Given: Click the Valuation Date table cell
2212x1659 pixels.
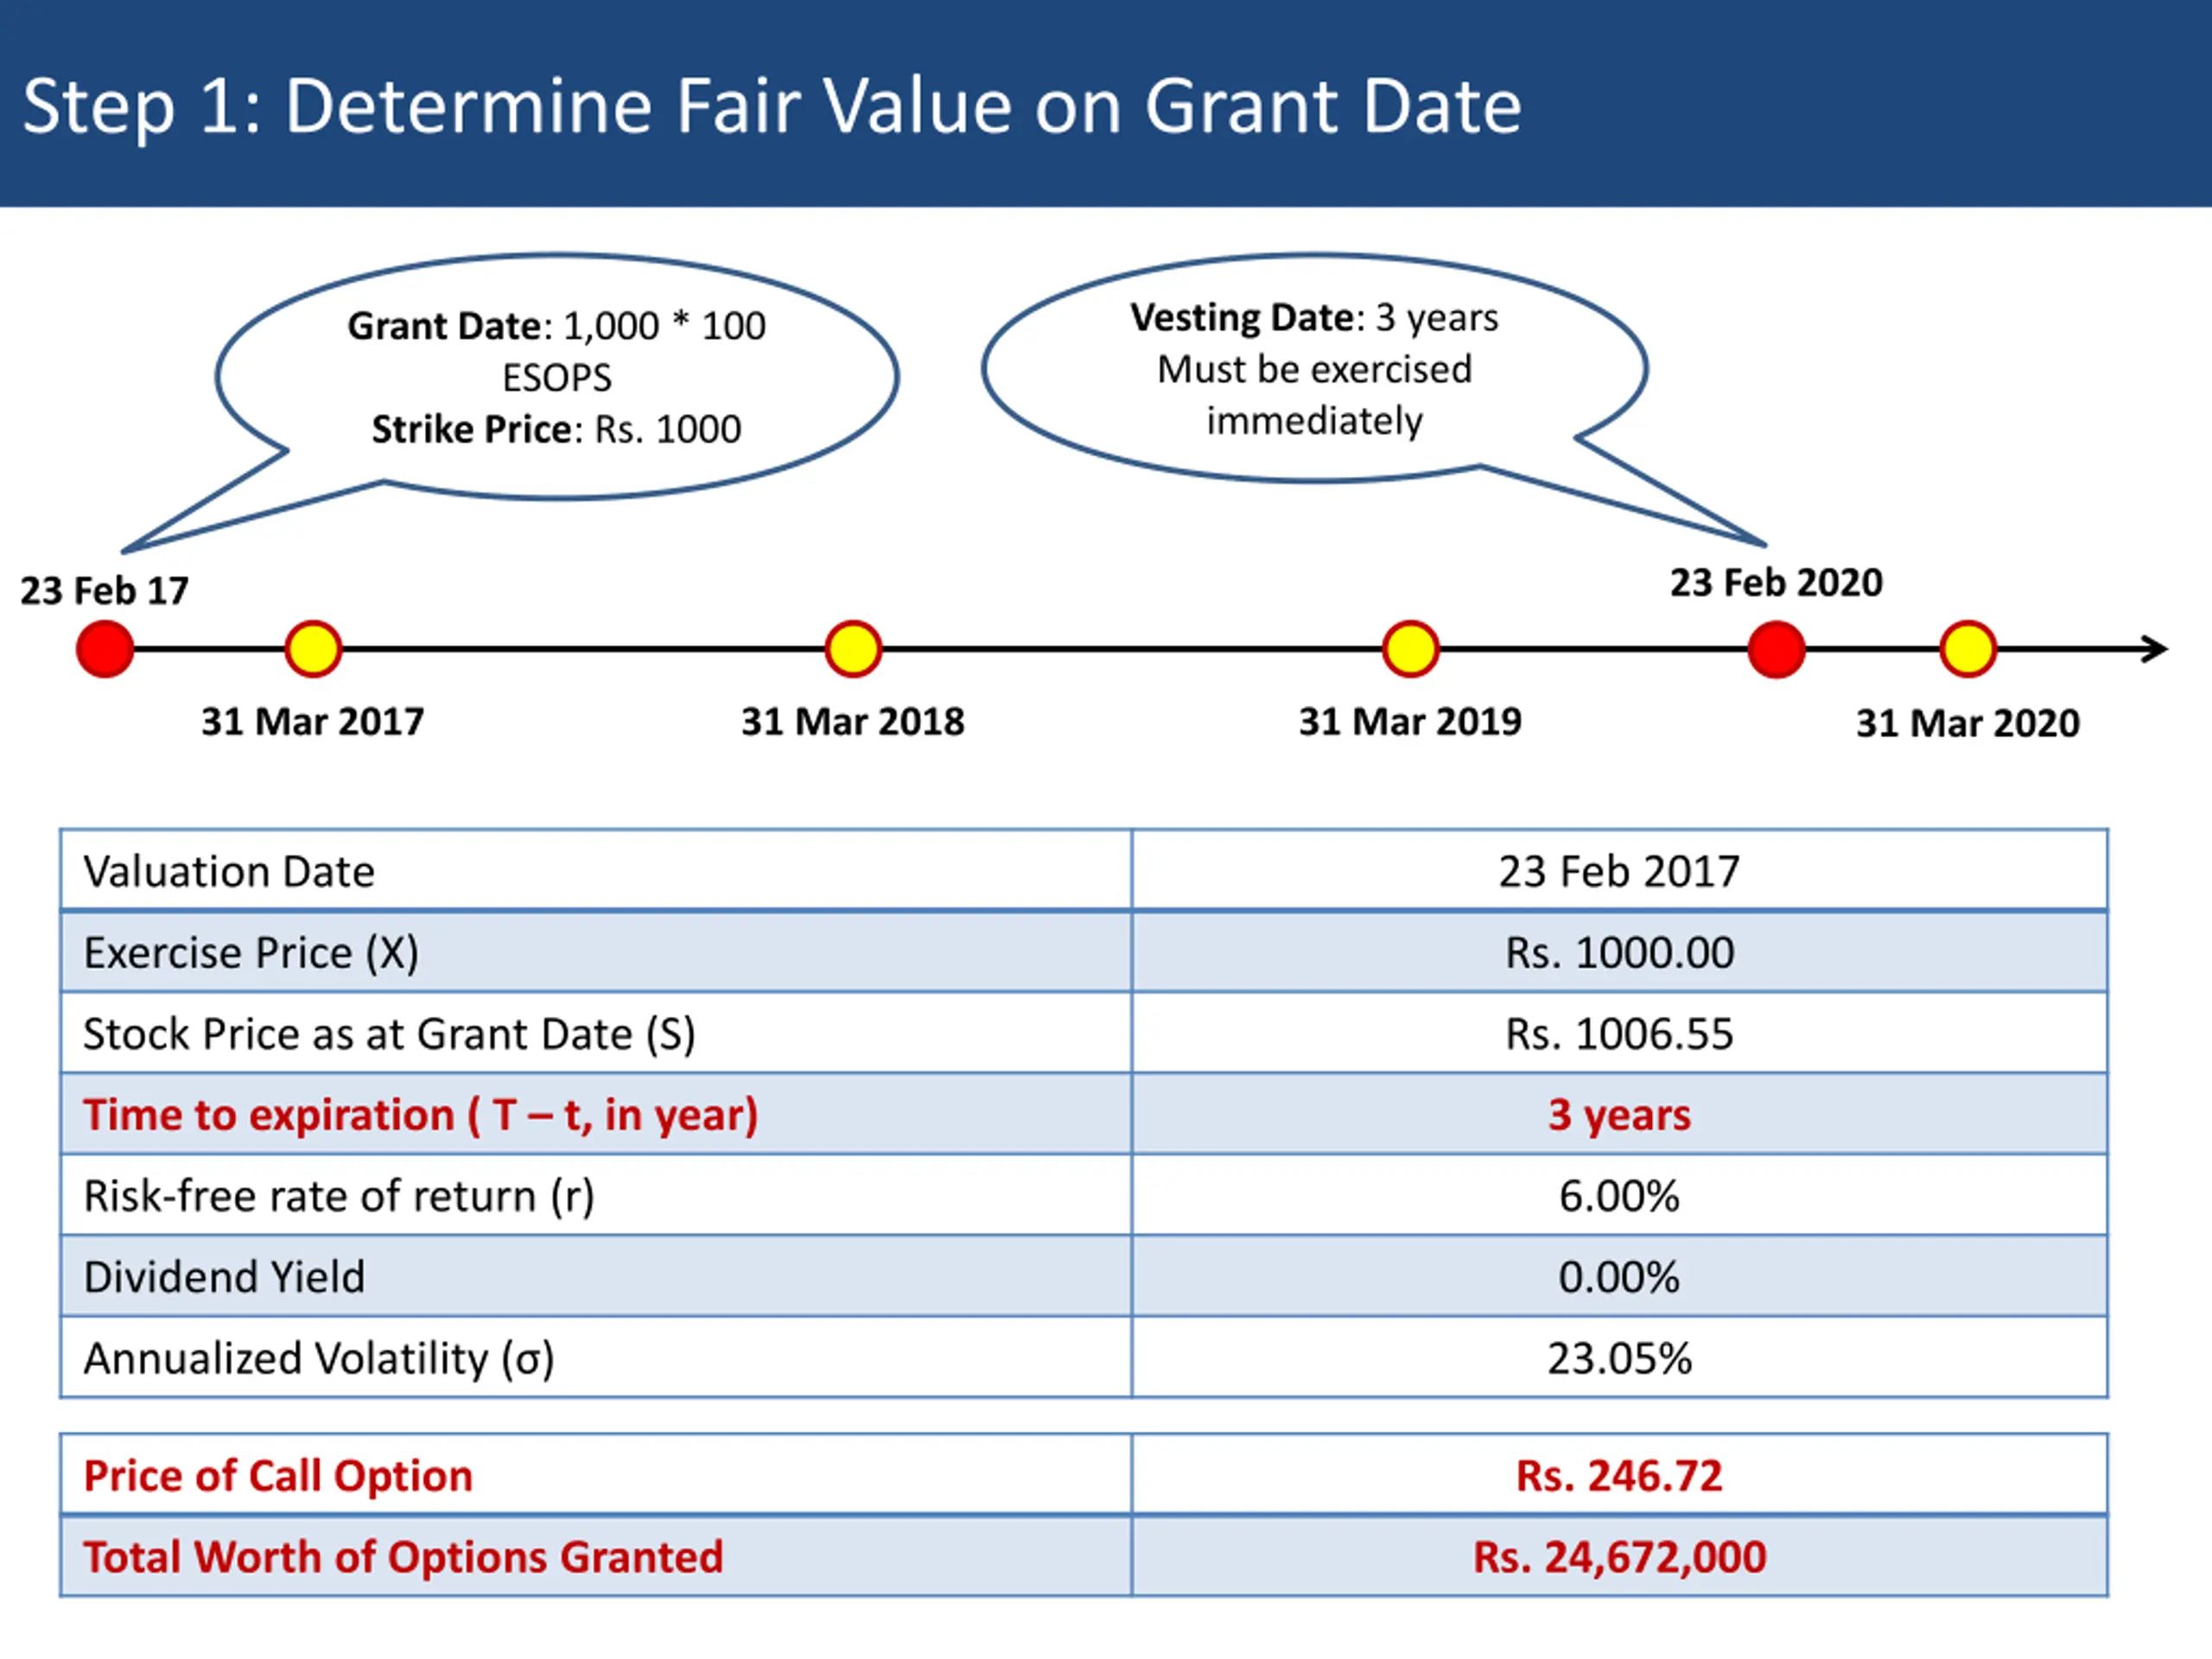Looking at the screenshot, I should (x=228, y=871).
